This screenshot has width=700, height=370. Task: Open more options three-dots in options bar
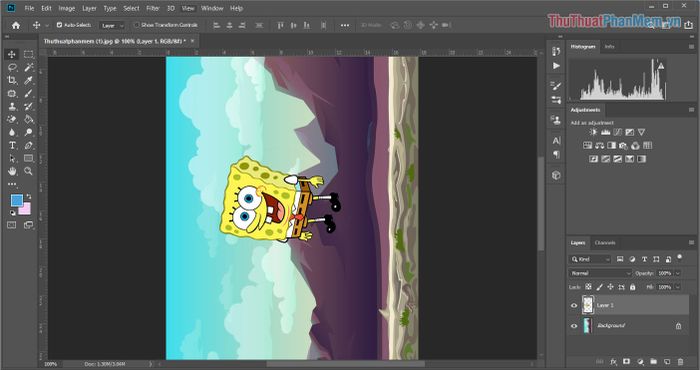pos(345,25)
